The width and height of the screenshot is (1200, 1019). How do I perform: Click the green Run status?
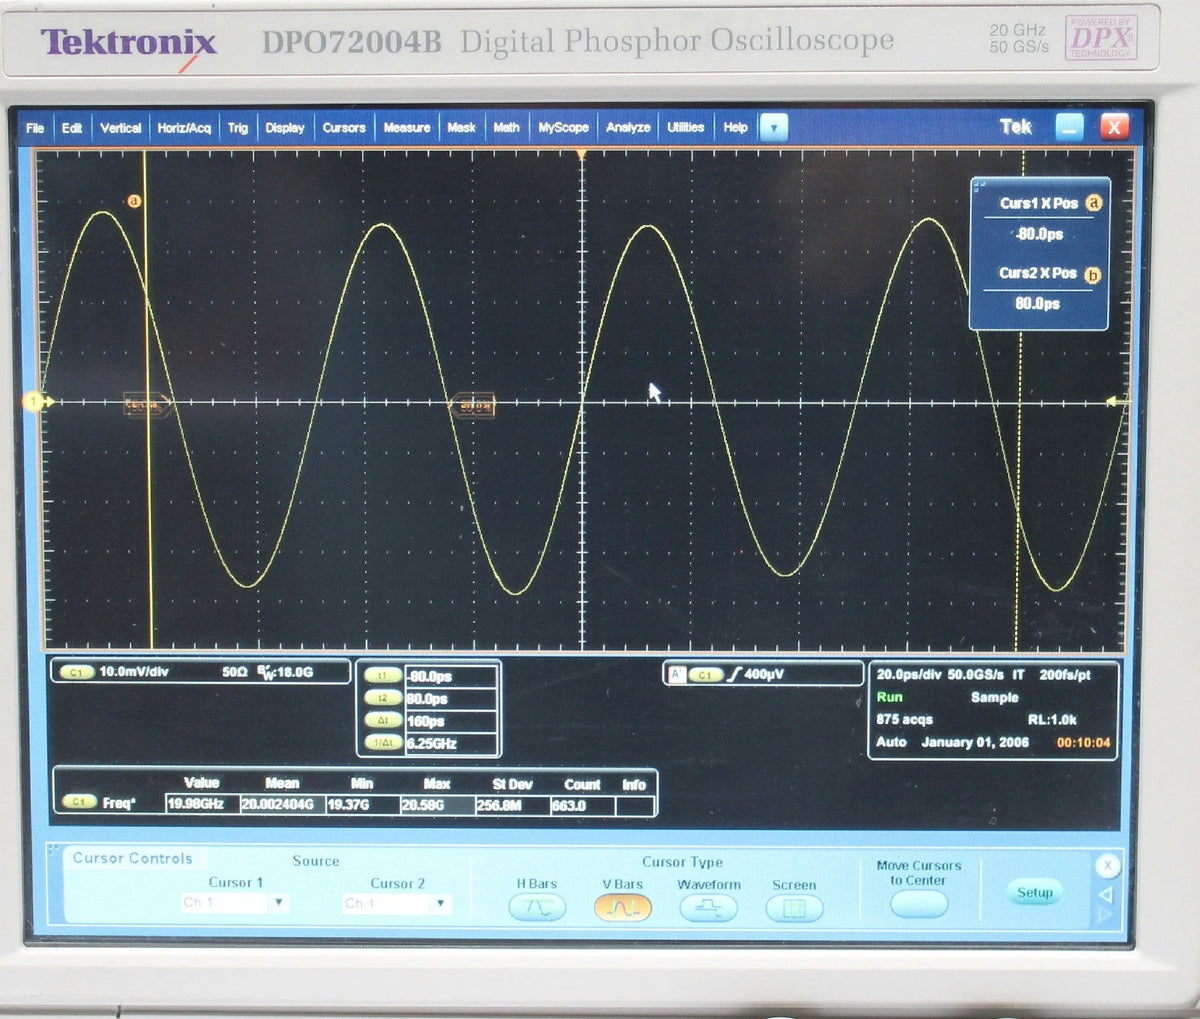coord(889,697)
